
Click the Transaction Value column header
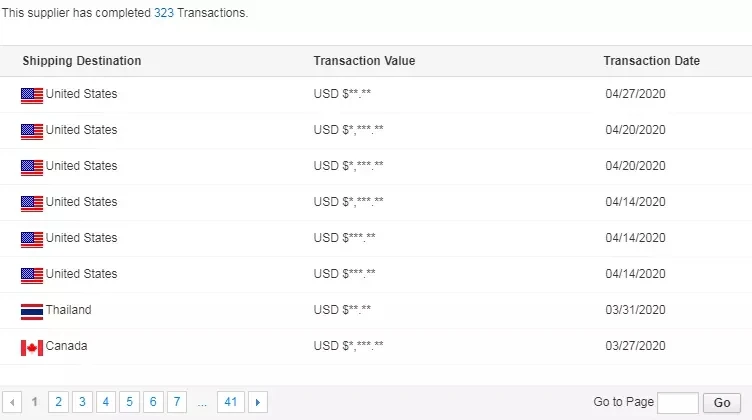tap(364, 61)
